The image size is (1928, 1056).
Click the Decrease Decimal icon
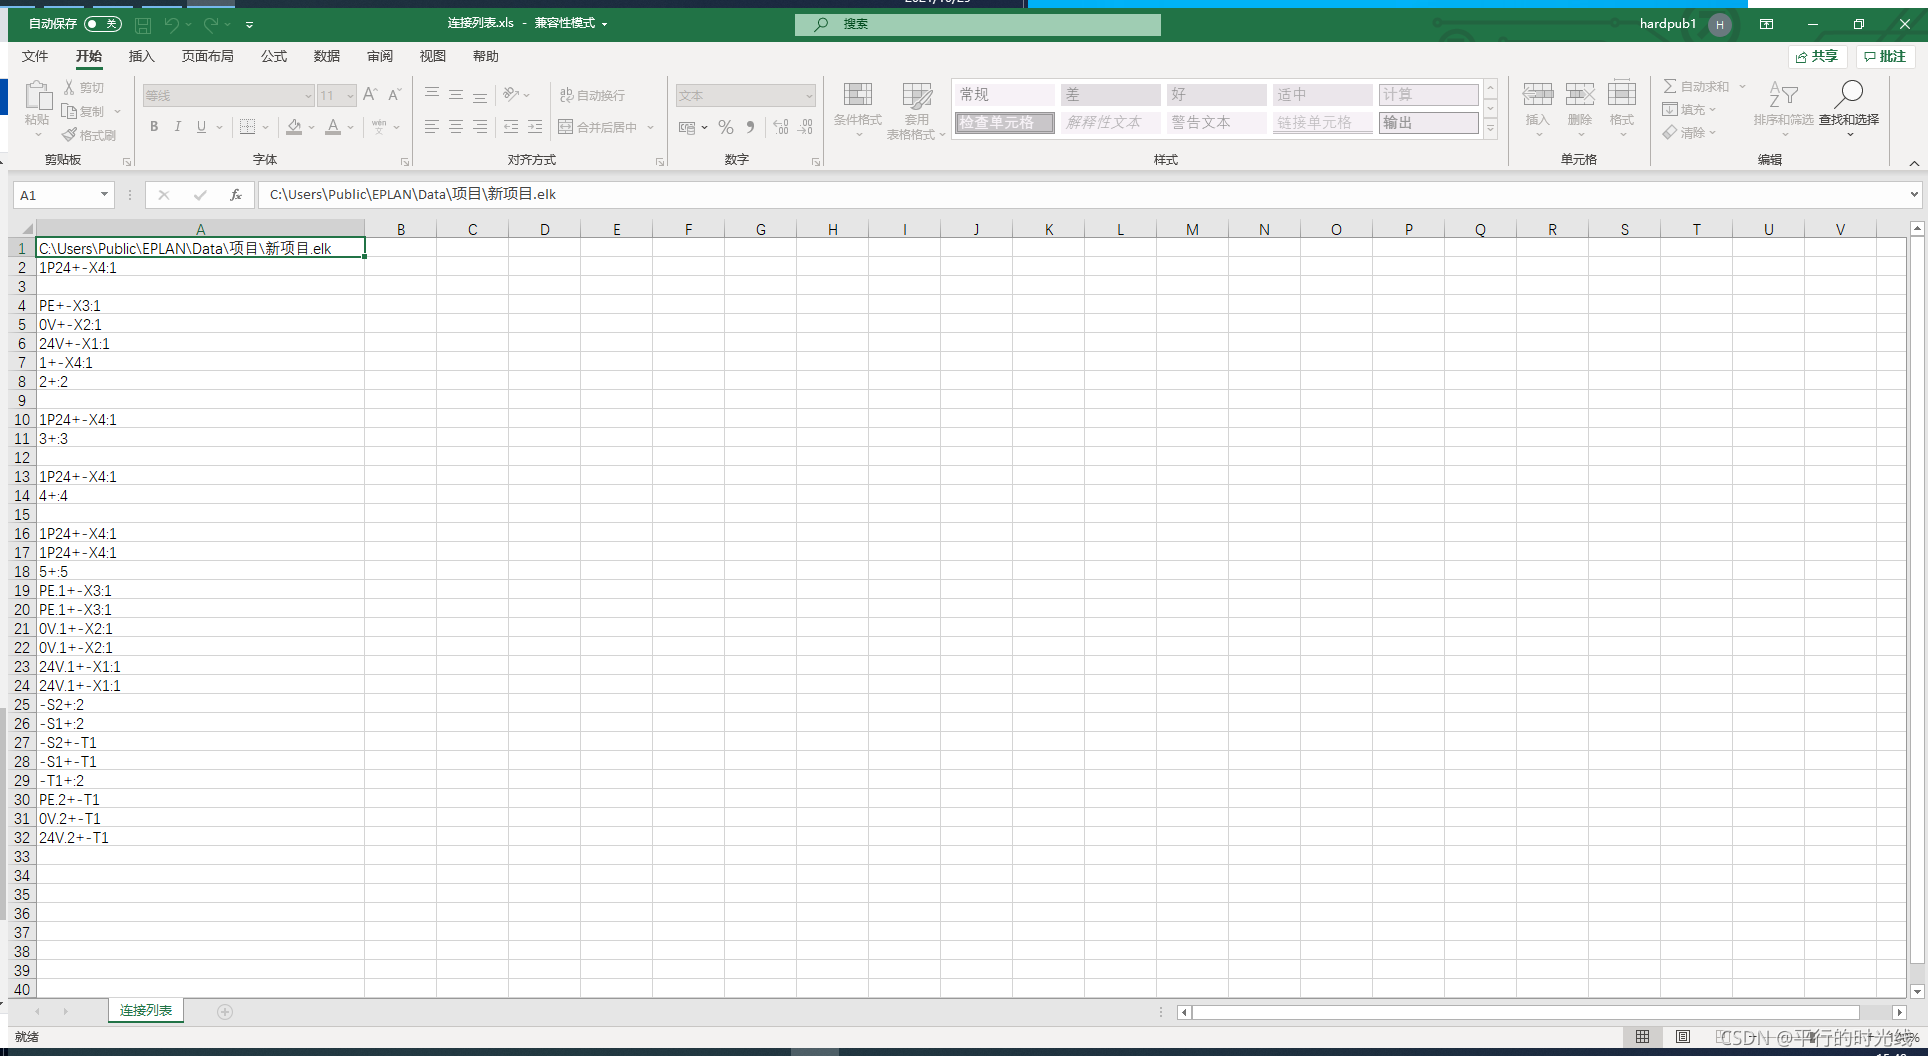(x=806, y=127)
